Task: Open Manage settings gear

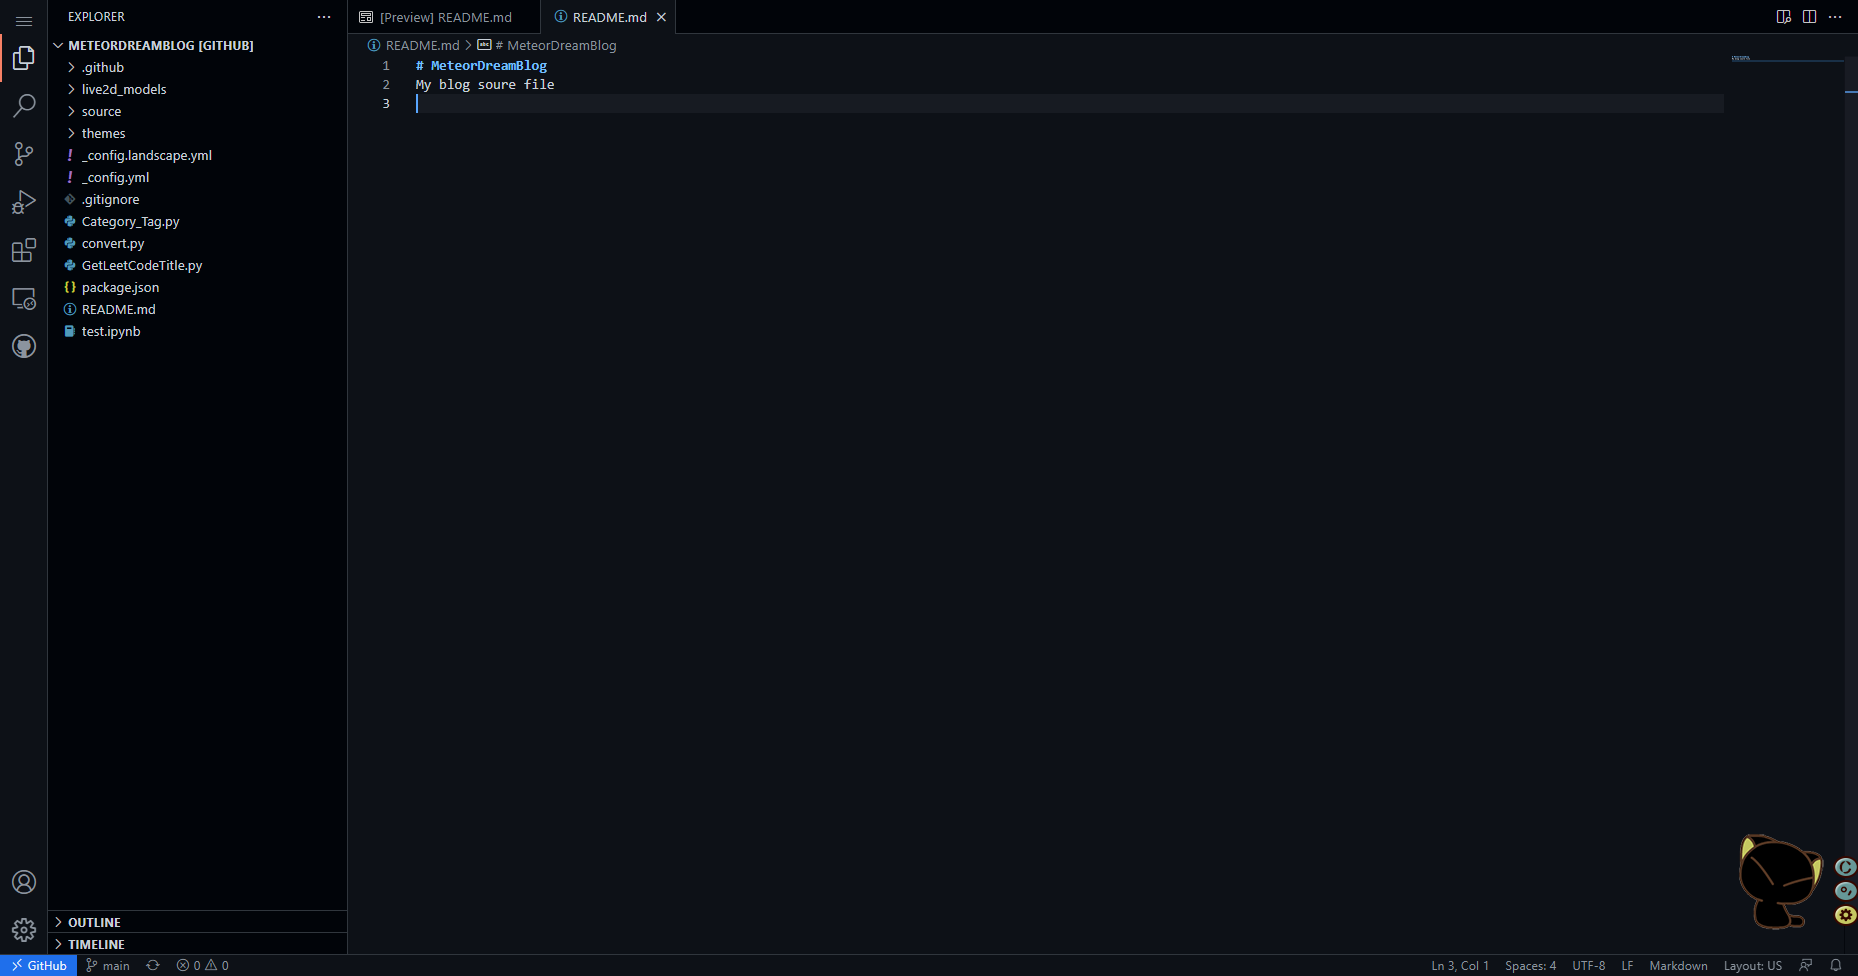Action: (24, 930)
